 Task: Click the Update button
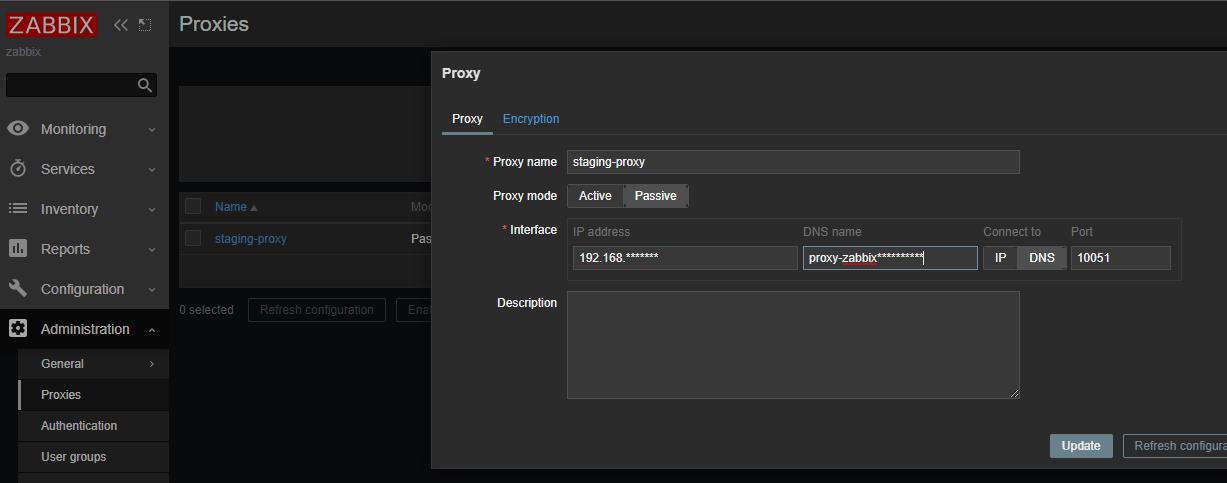point(1081,446)
